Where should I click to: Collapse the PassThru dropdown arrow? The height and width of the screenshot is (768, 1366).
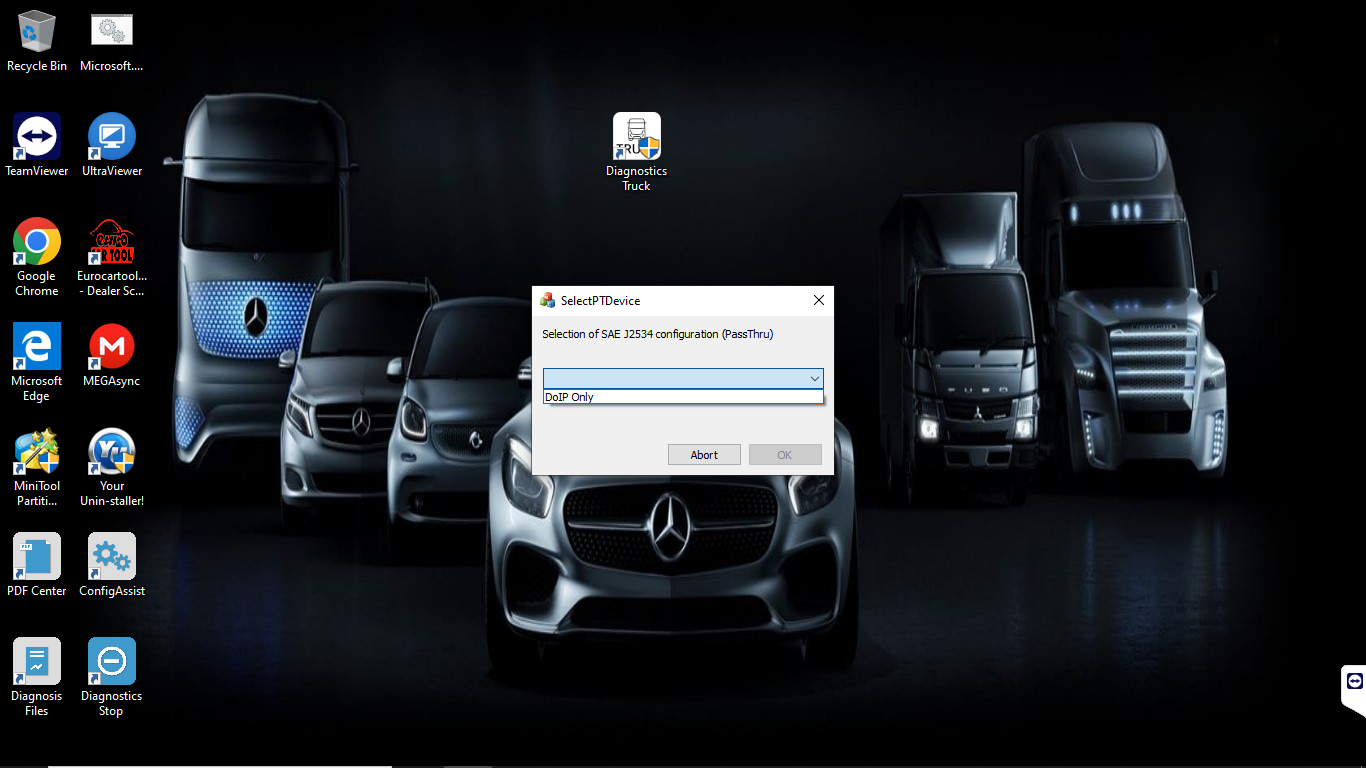pos(815,379)
